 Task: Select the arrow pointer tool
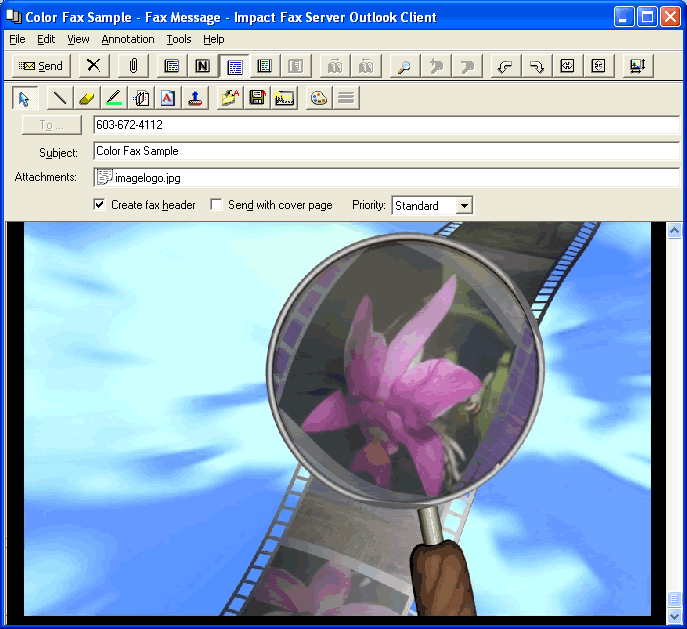pyautogui.click(x=25, y=98)
